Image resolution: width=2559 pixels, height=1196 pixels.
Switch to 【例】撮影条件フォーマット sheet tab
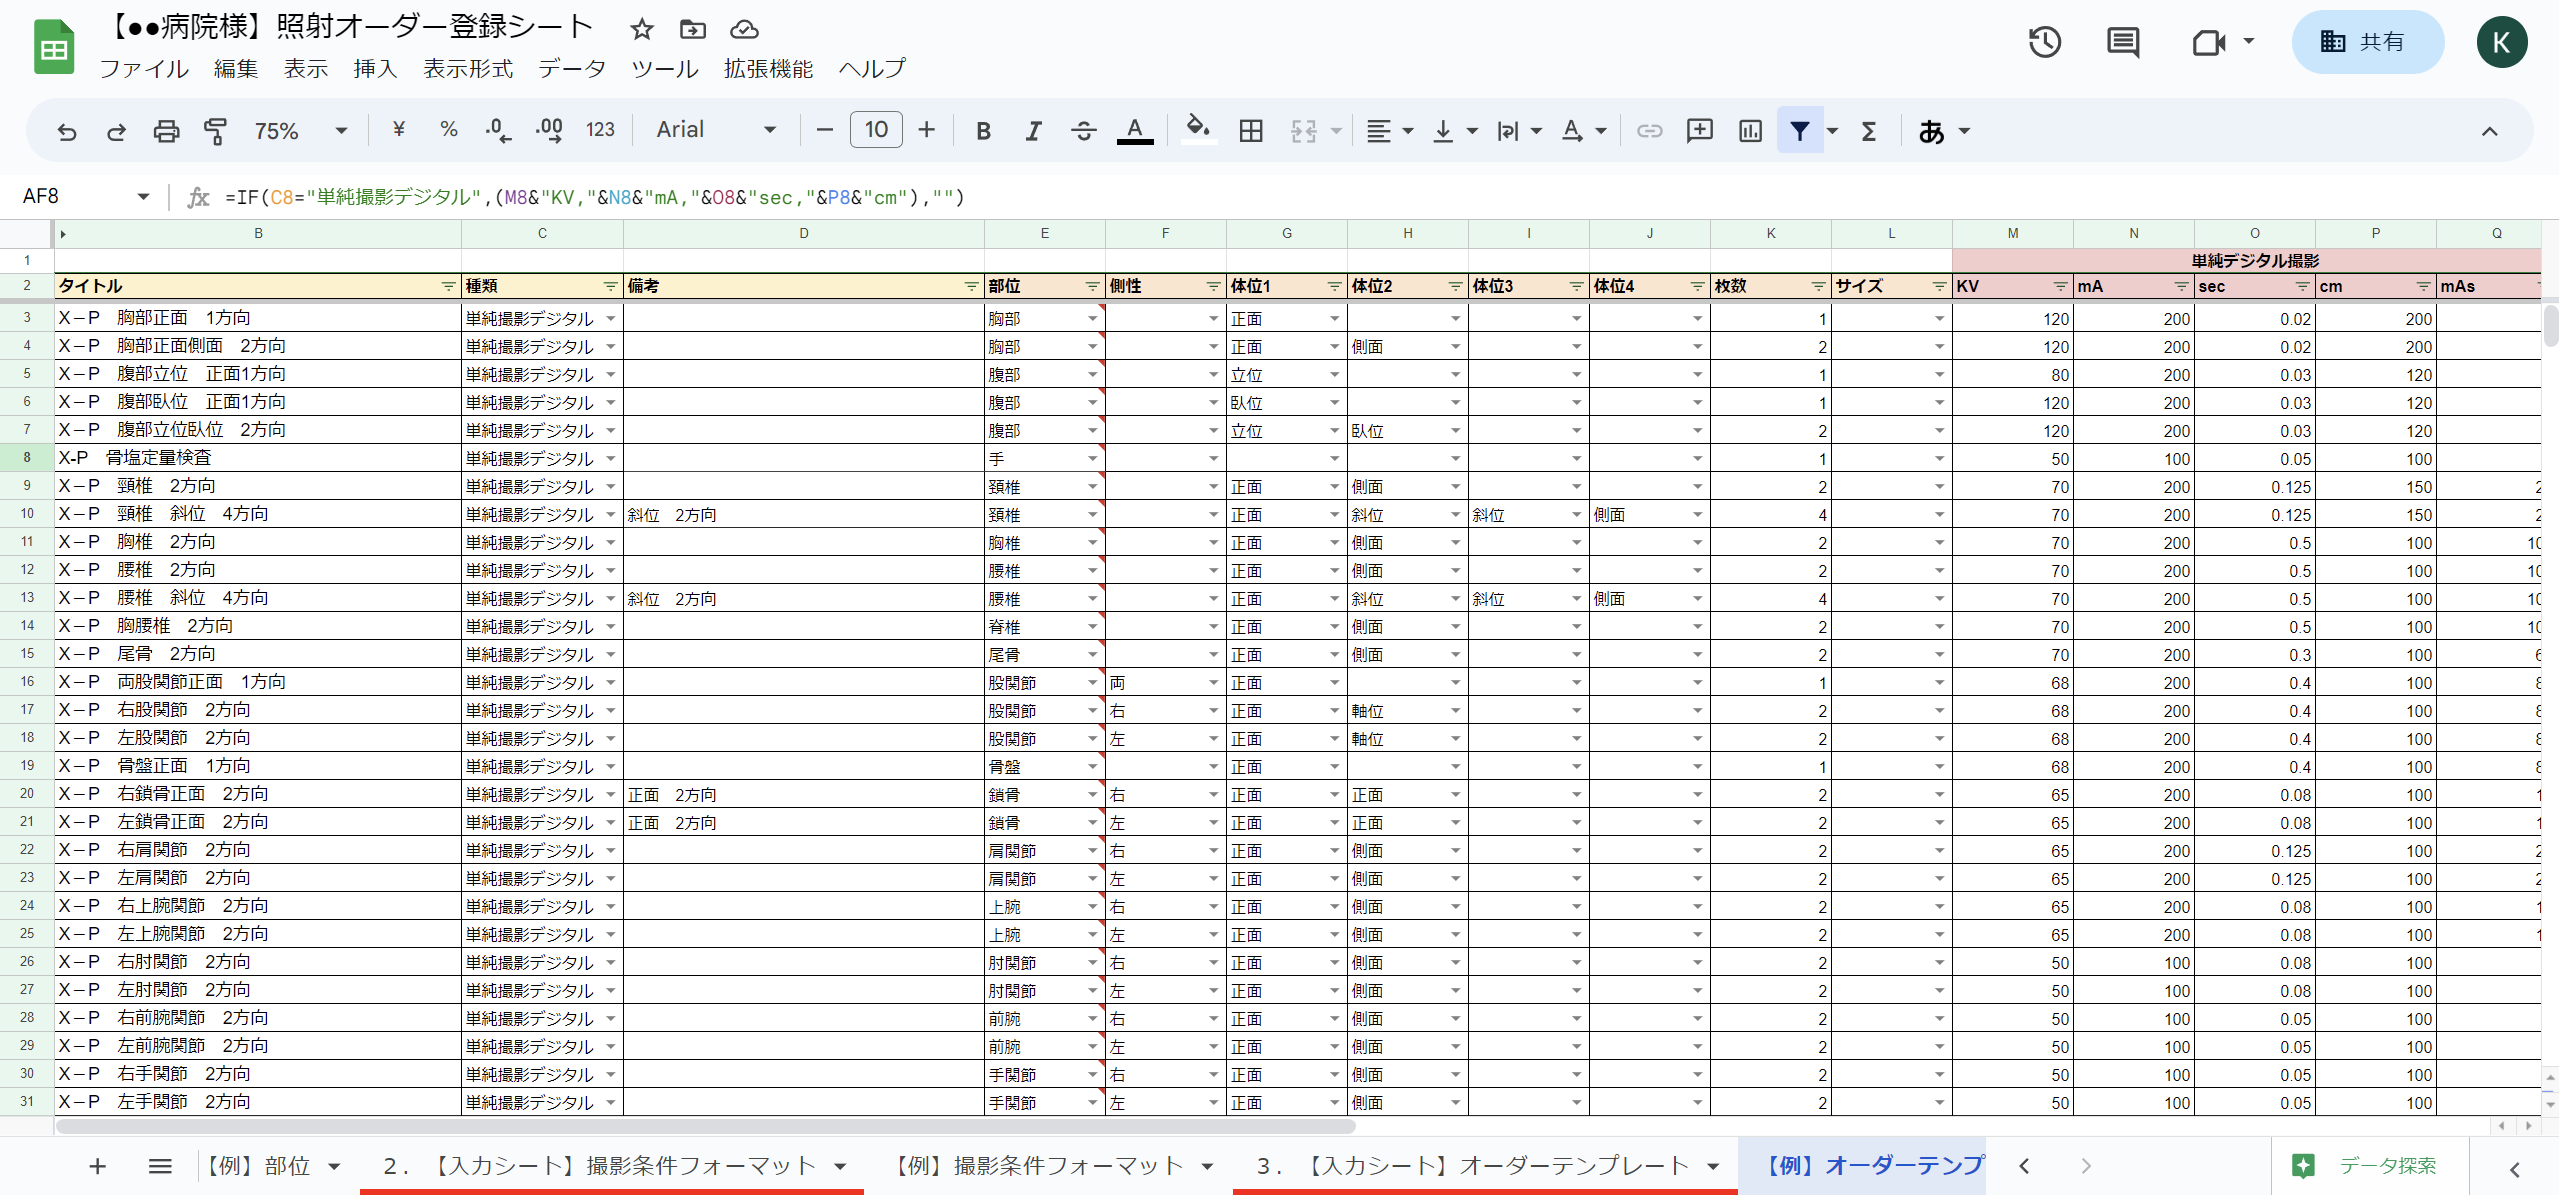pos(1039,1166)
